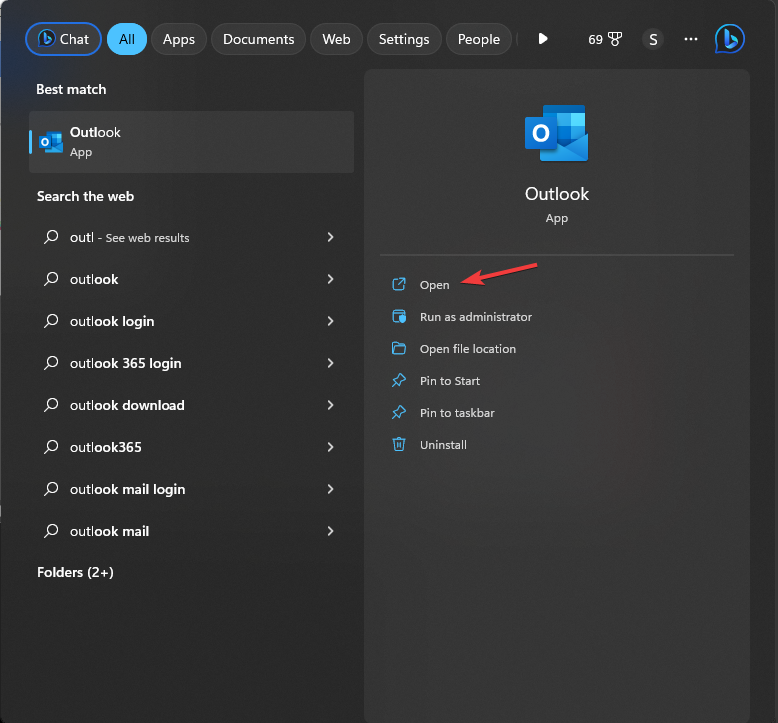The image size is (778, 723).
Task: Click the Run as administrator shield icon
Action: [x=399, y=317]
